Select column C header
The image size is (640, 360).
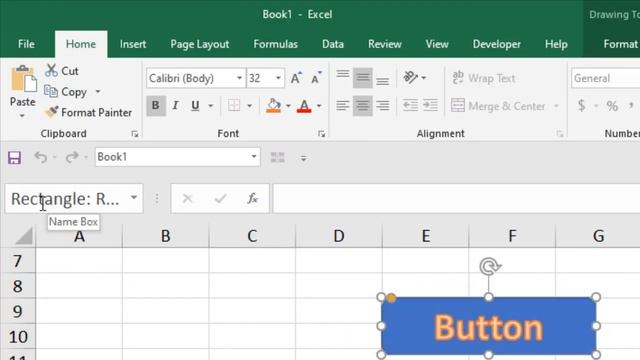pyautogui.click(x=252, y=236)
